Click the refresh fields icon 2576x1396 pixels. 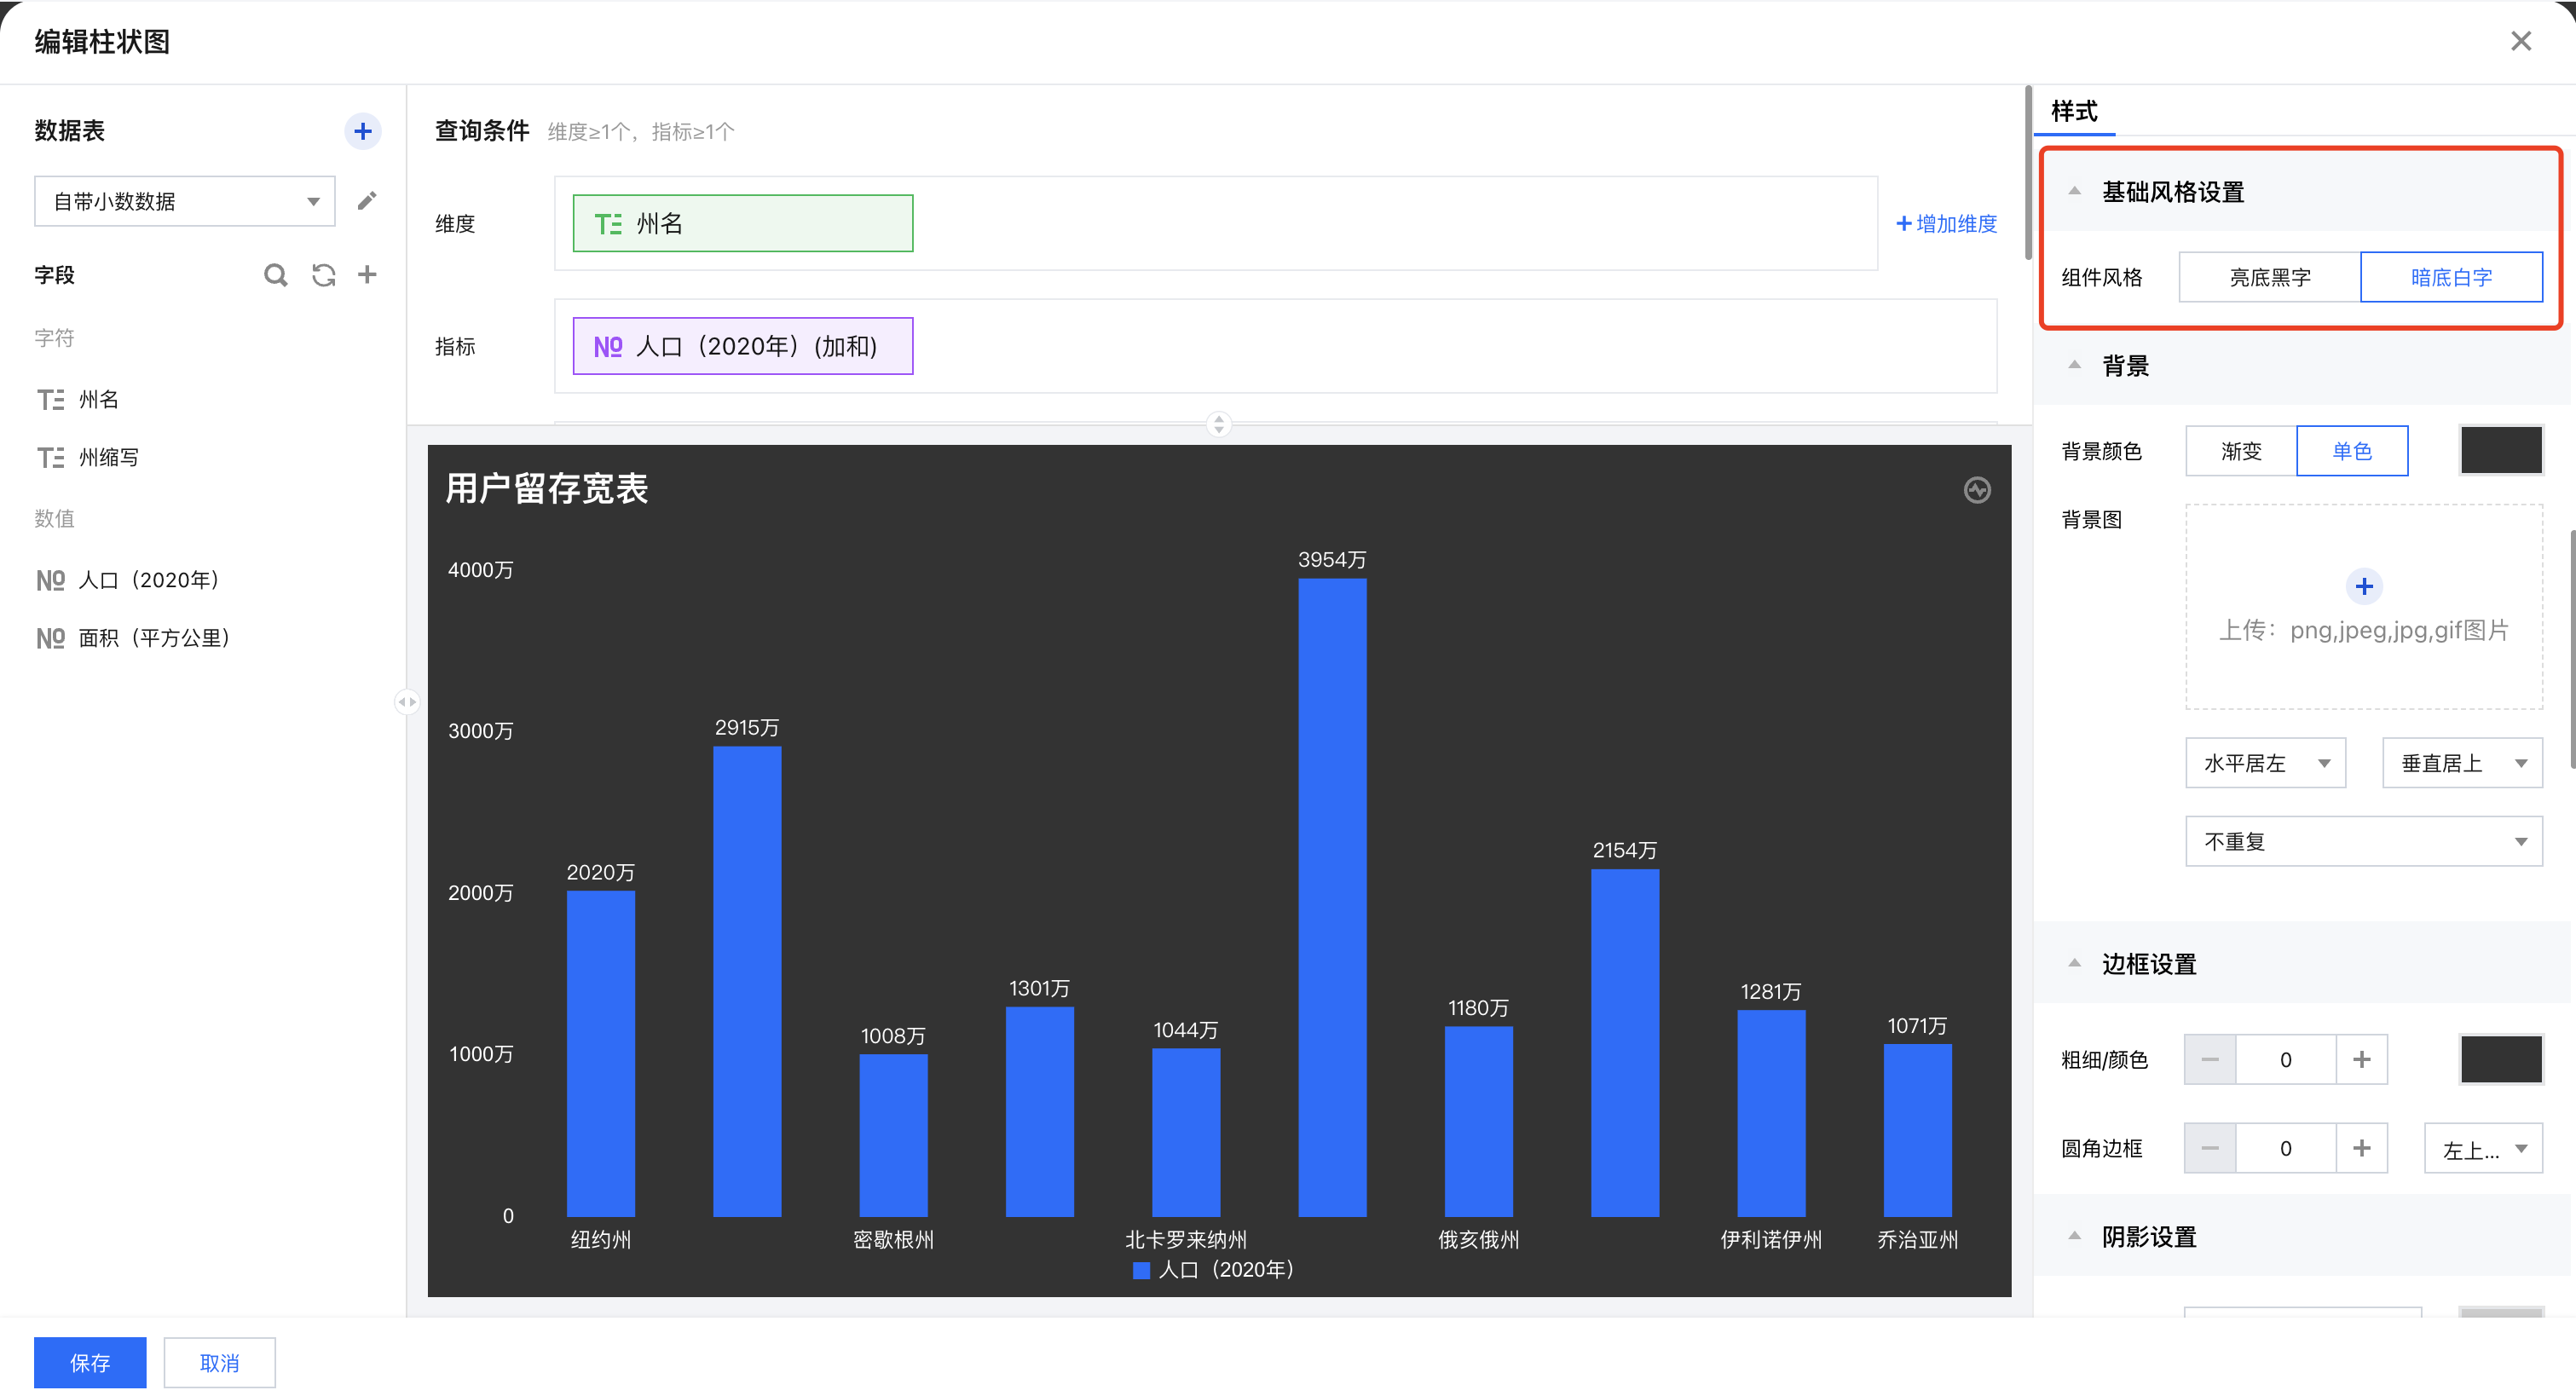coord(323,275)
